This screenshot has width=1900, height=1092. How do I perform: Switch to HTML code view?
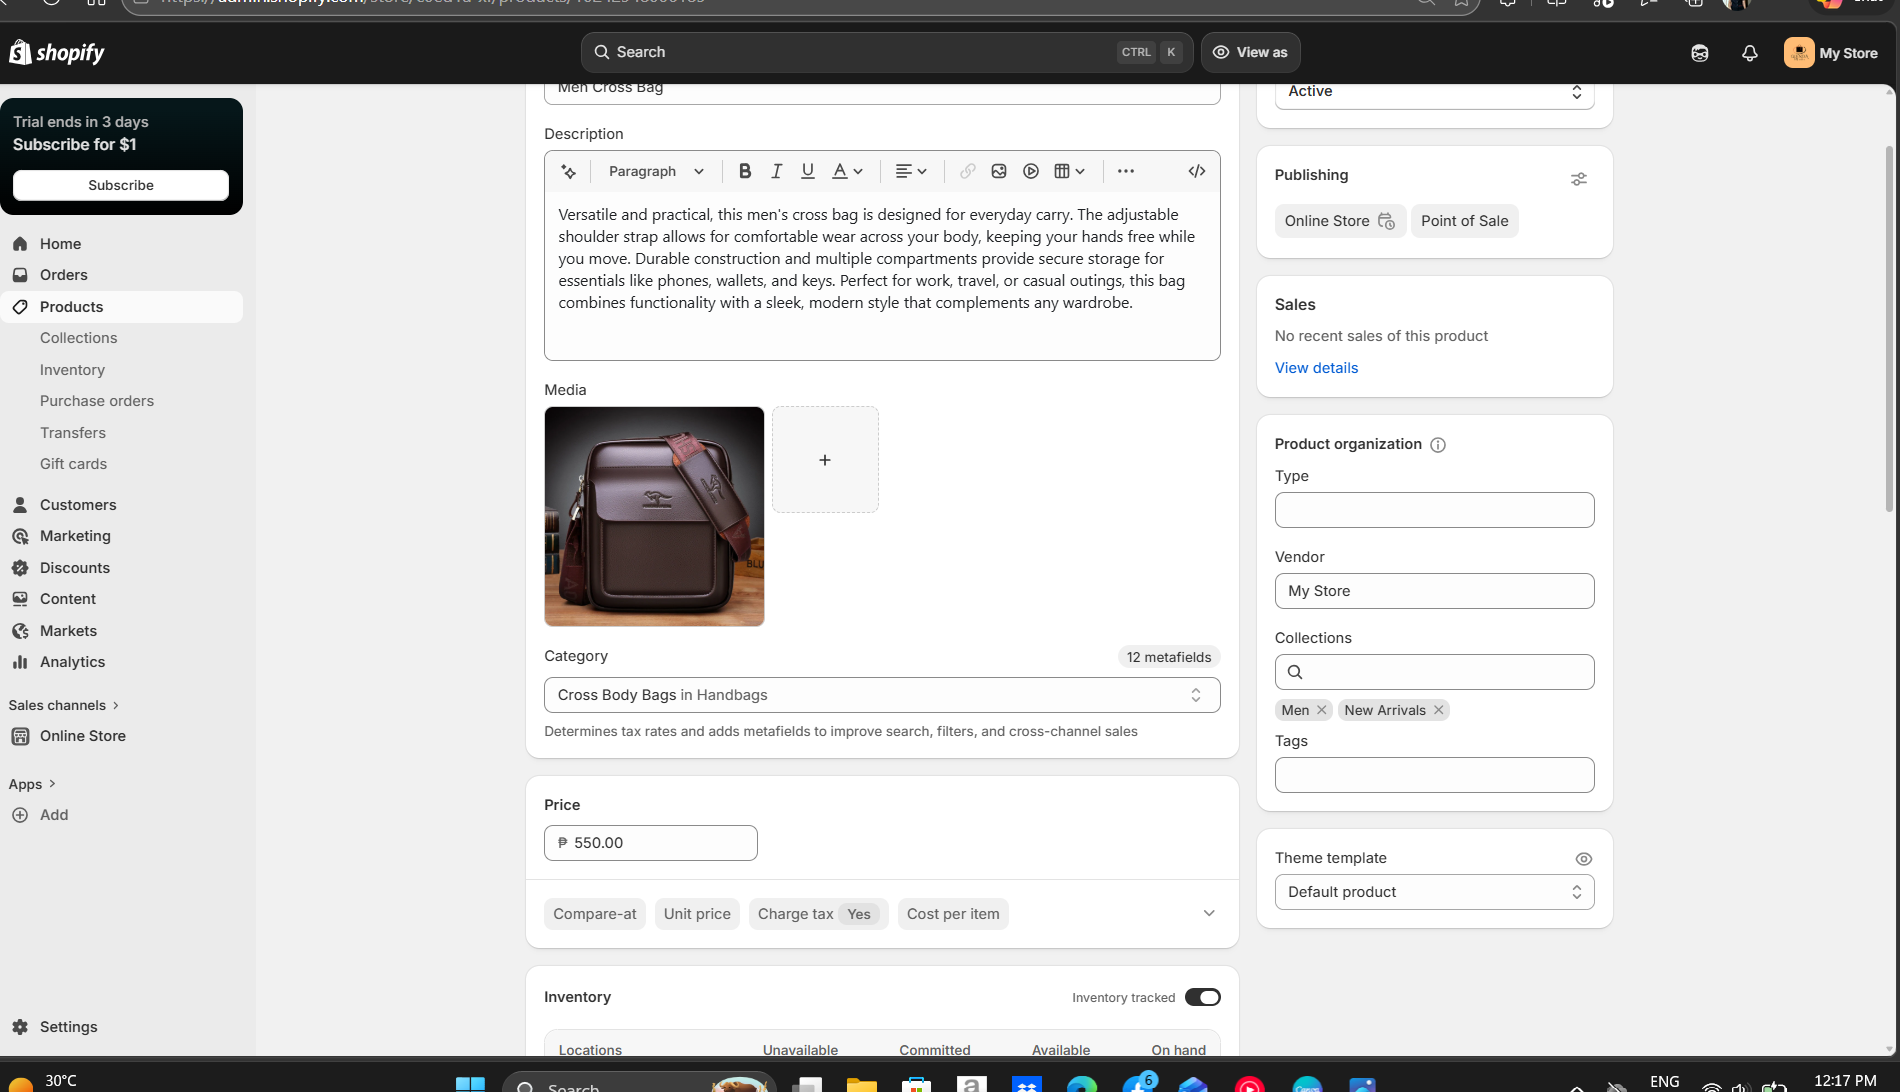pos(1197,171)
